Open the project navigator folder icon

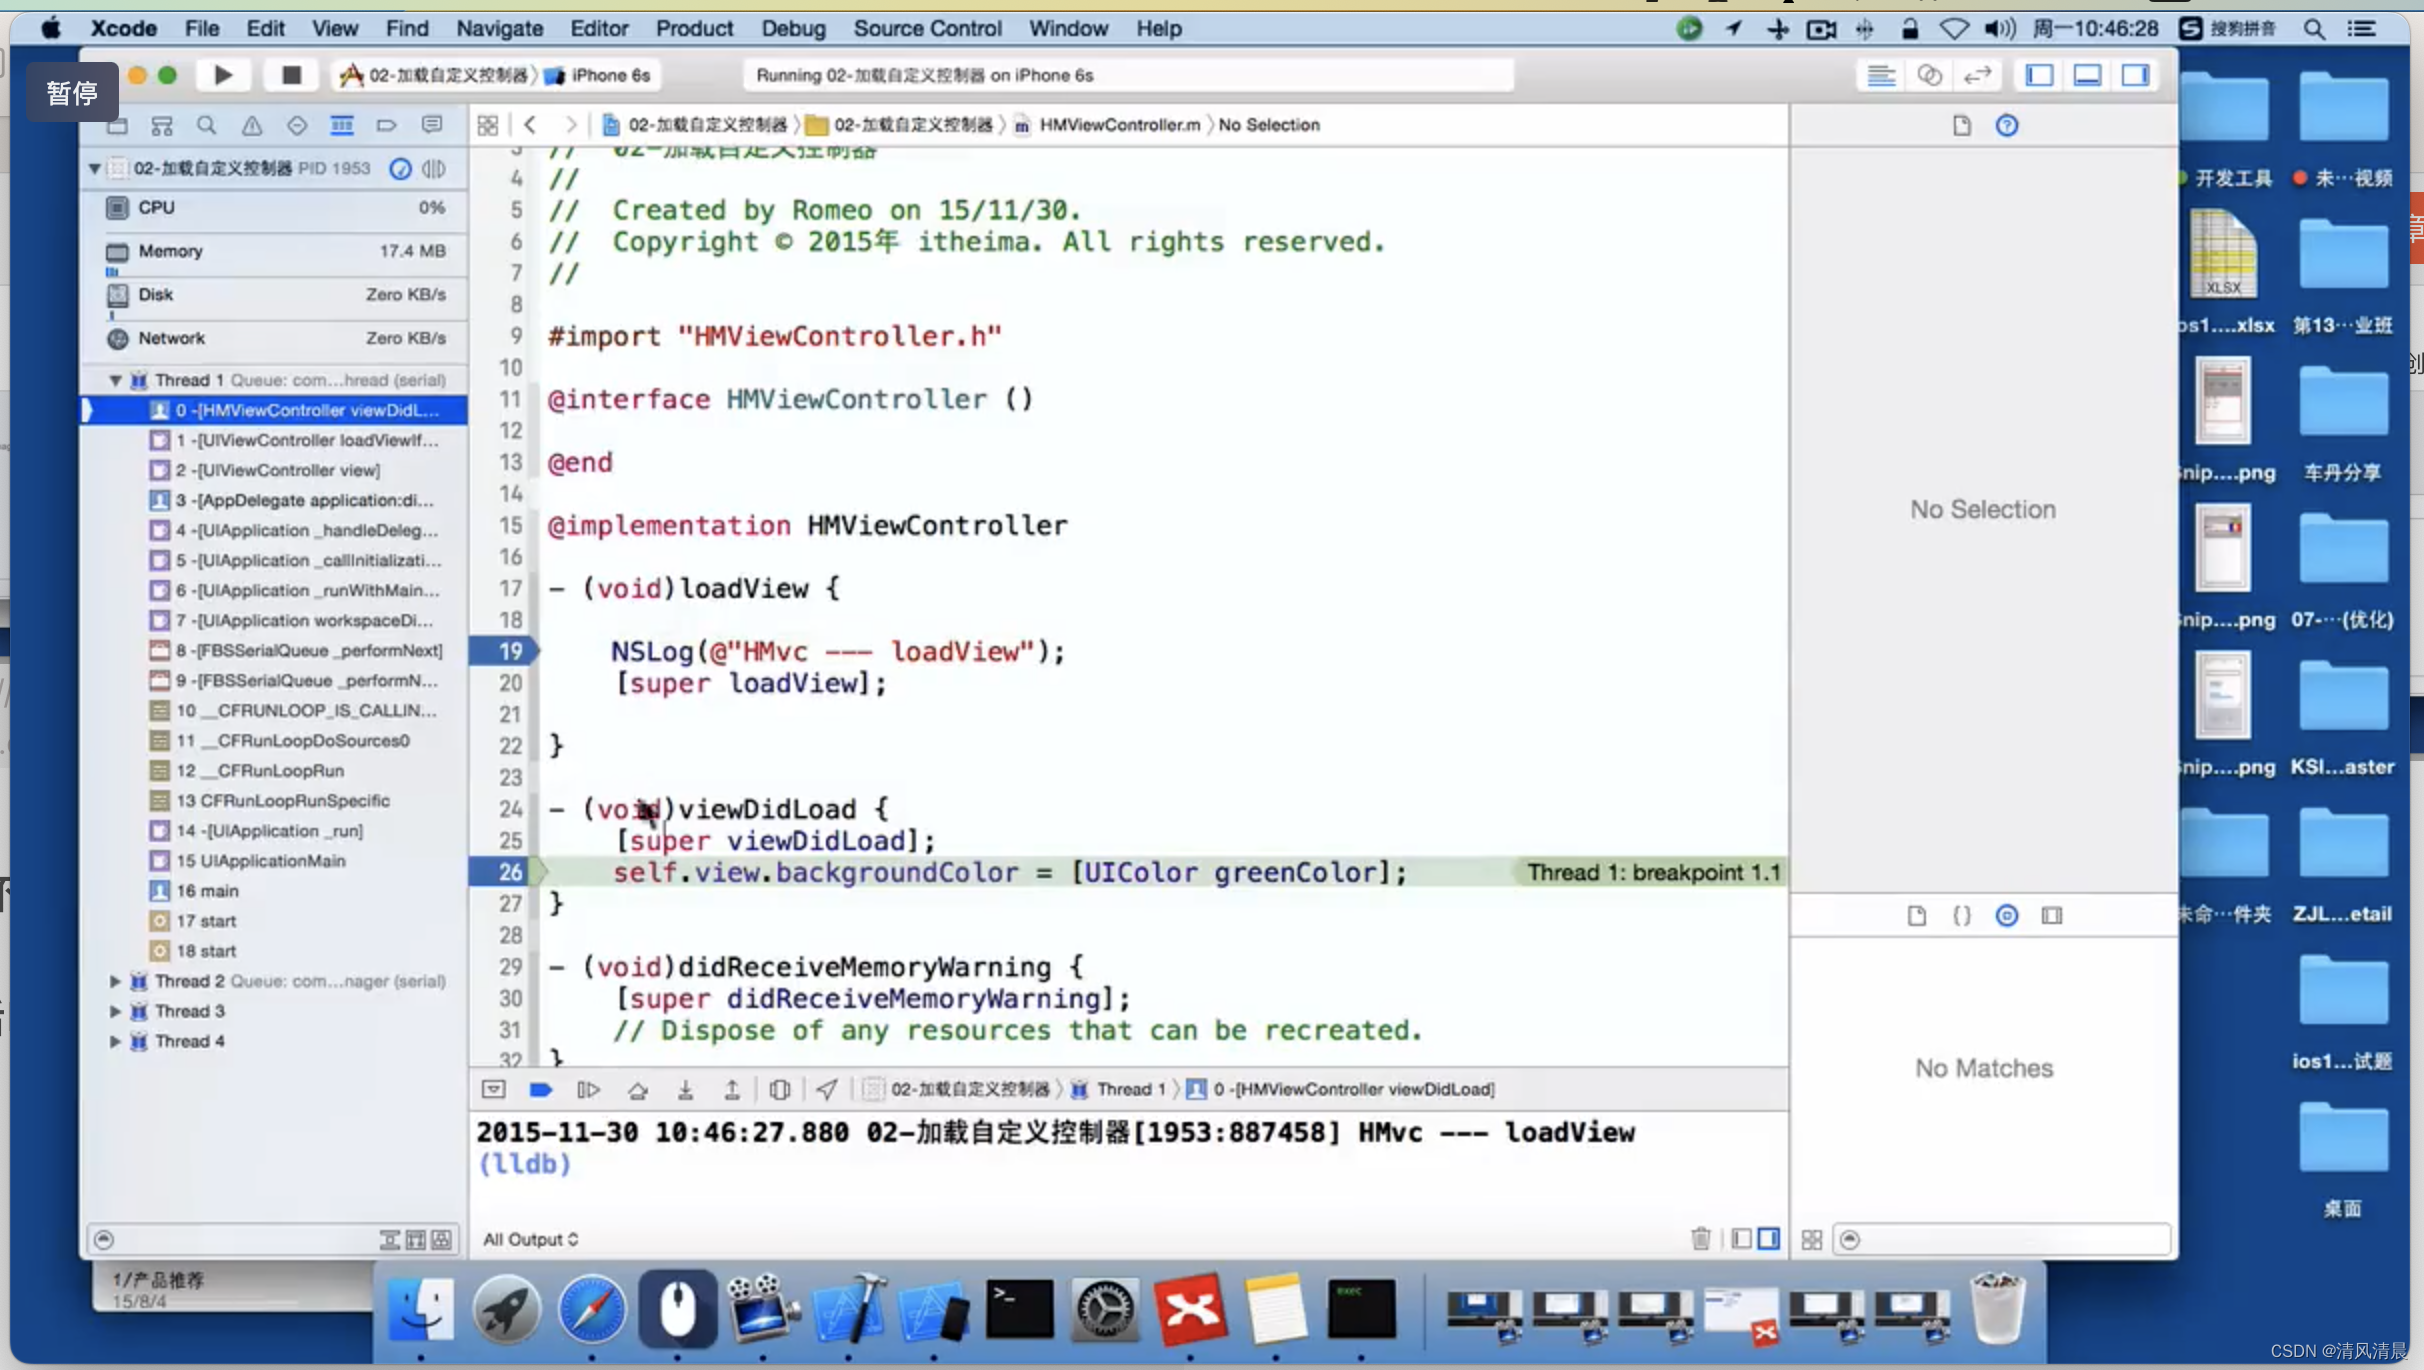tap(117, 125)
